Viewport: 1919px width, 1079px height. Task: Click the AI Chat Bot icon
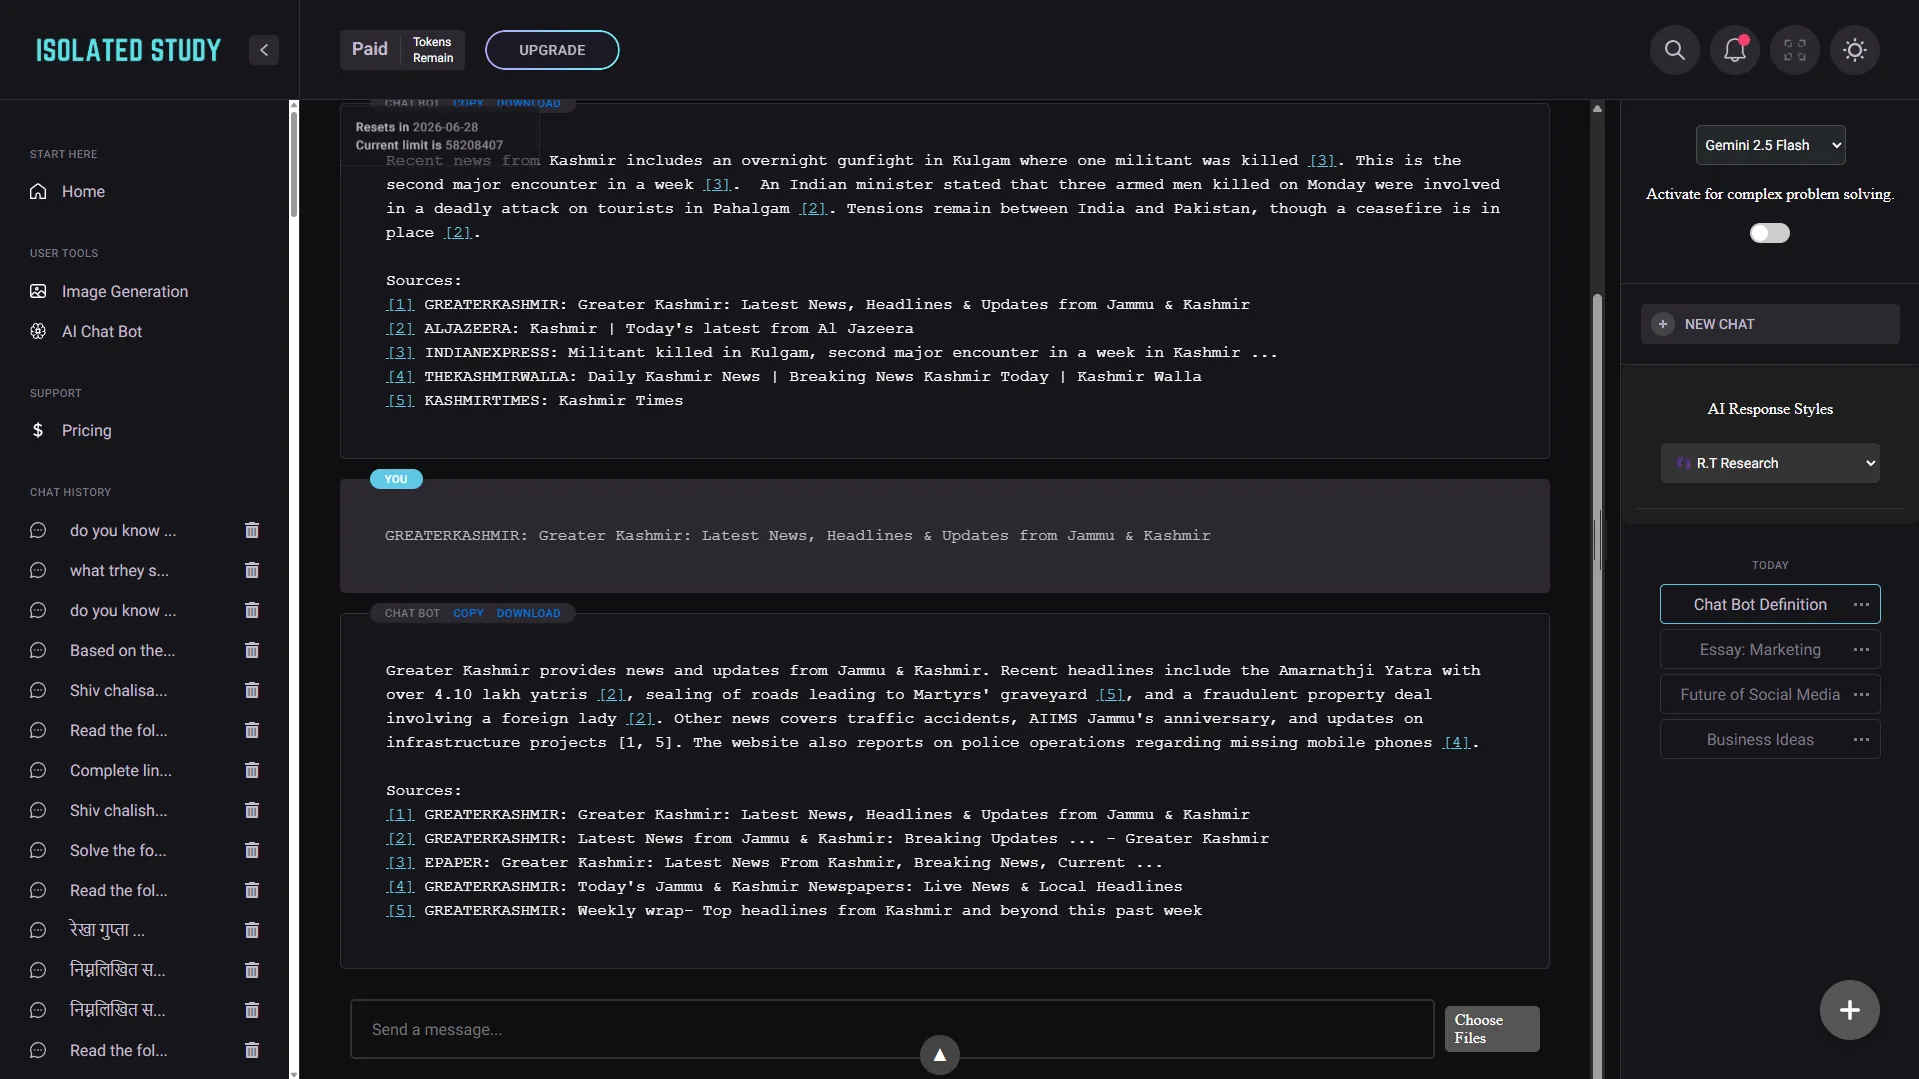[38, 331]
